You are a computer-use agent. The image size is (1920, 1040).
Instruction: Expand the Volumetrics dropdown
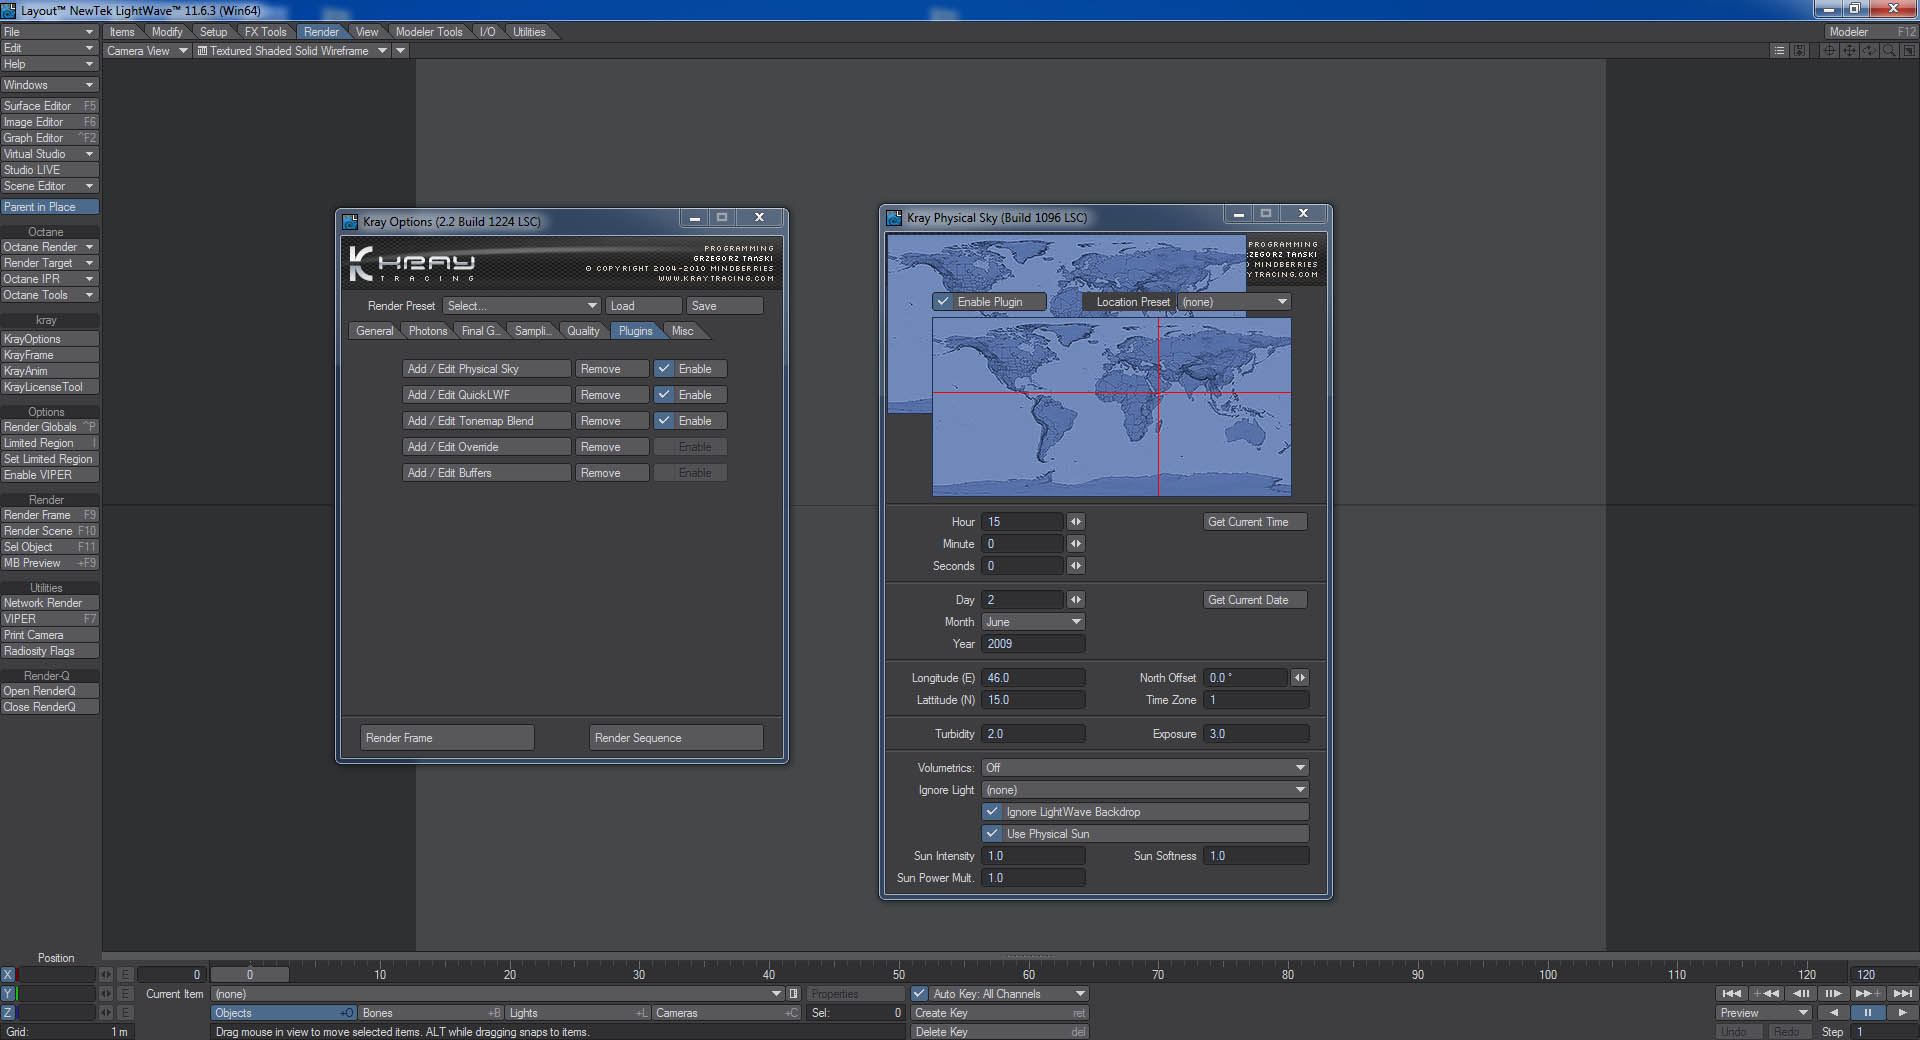coord(1145,768)
